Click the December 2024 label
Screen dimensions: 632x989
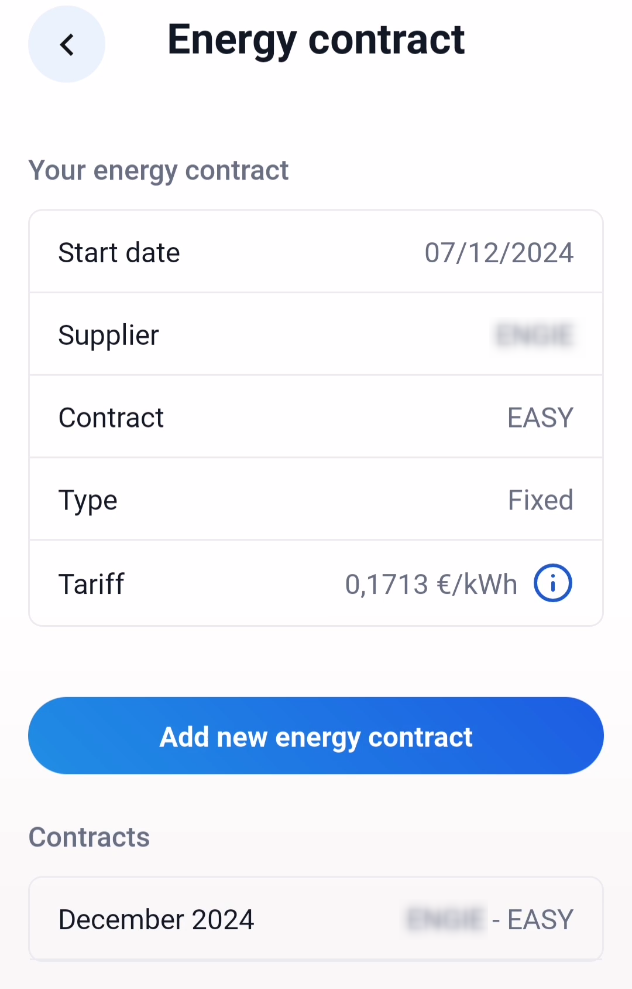(156, 920)
